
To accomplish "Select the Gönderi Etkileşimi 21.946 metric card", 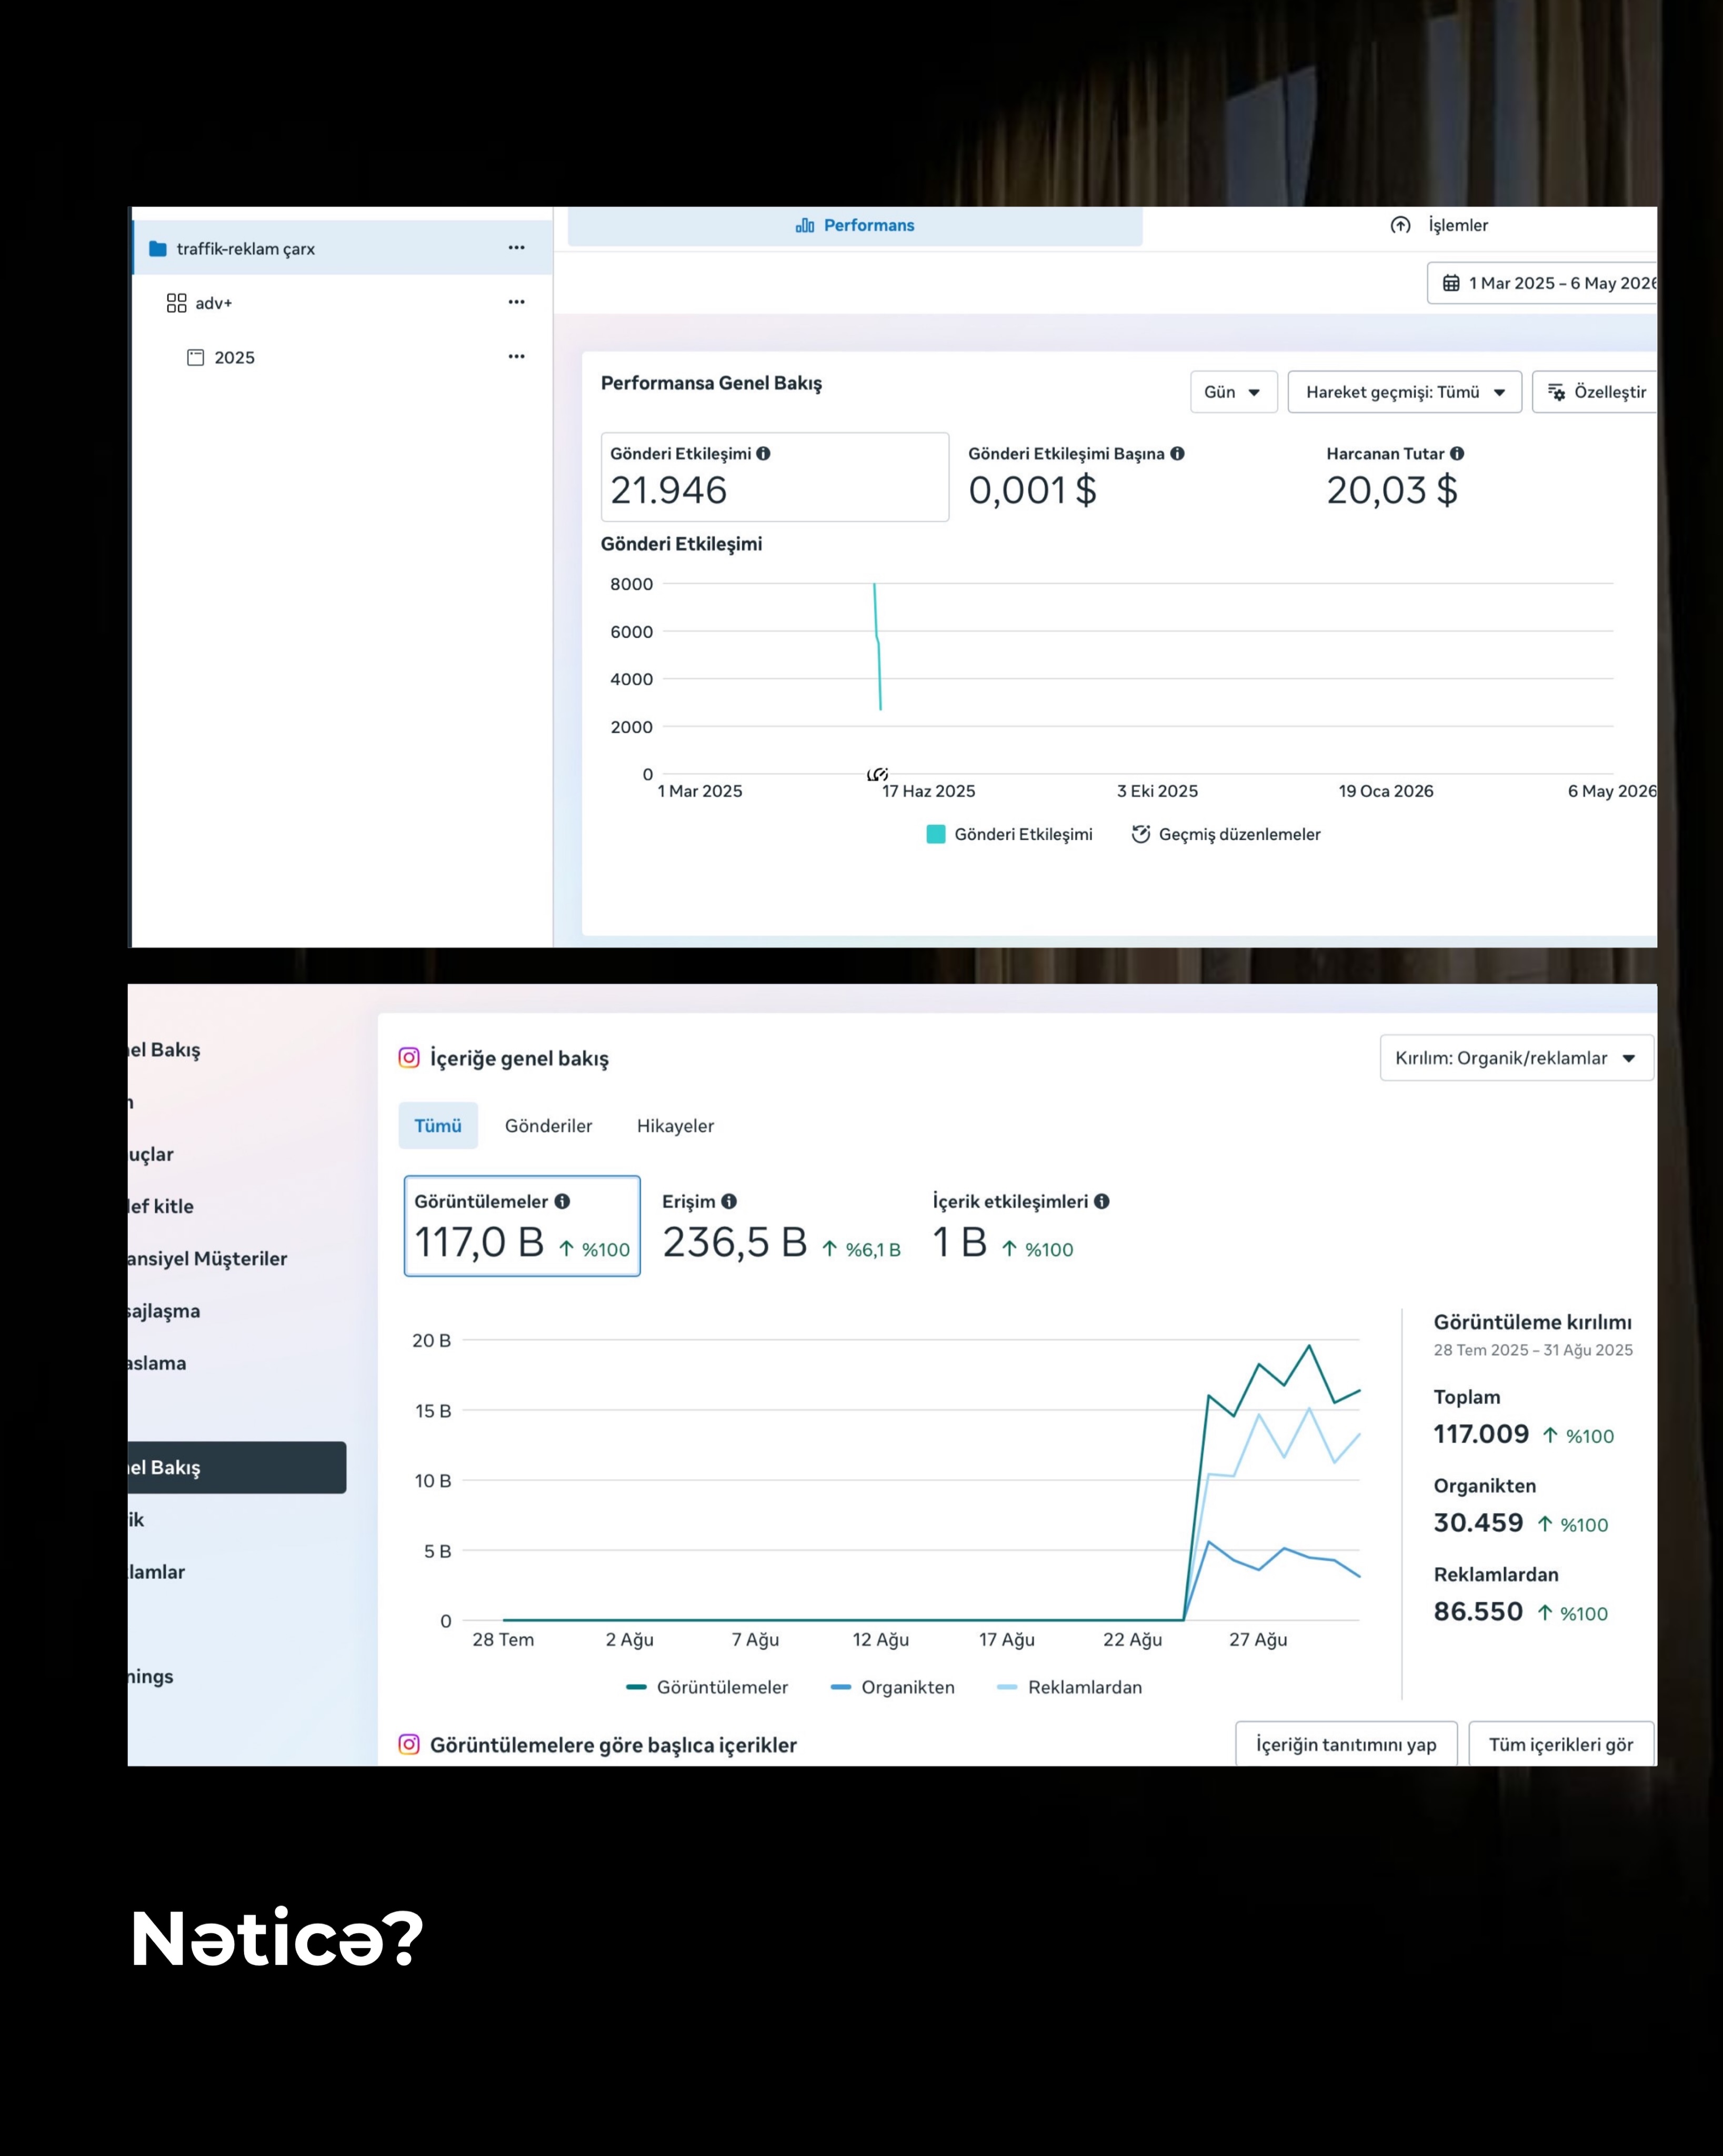I will 774,476.
